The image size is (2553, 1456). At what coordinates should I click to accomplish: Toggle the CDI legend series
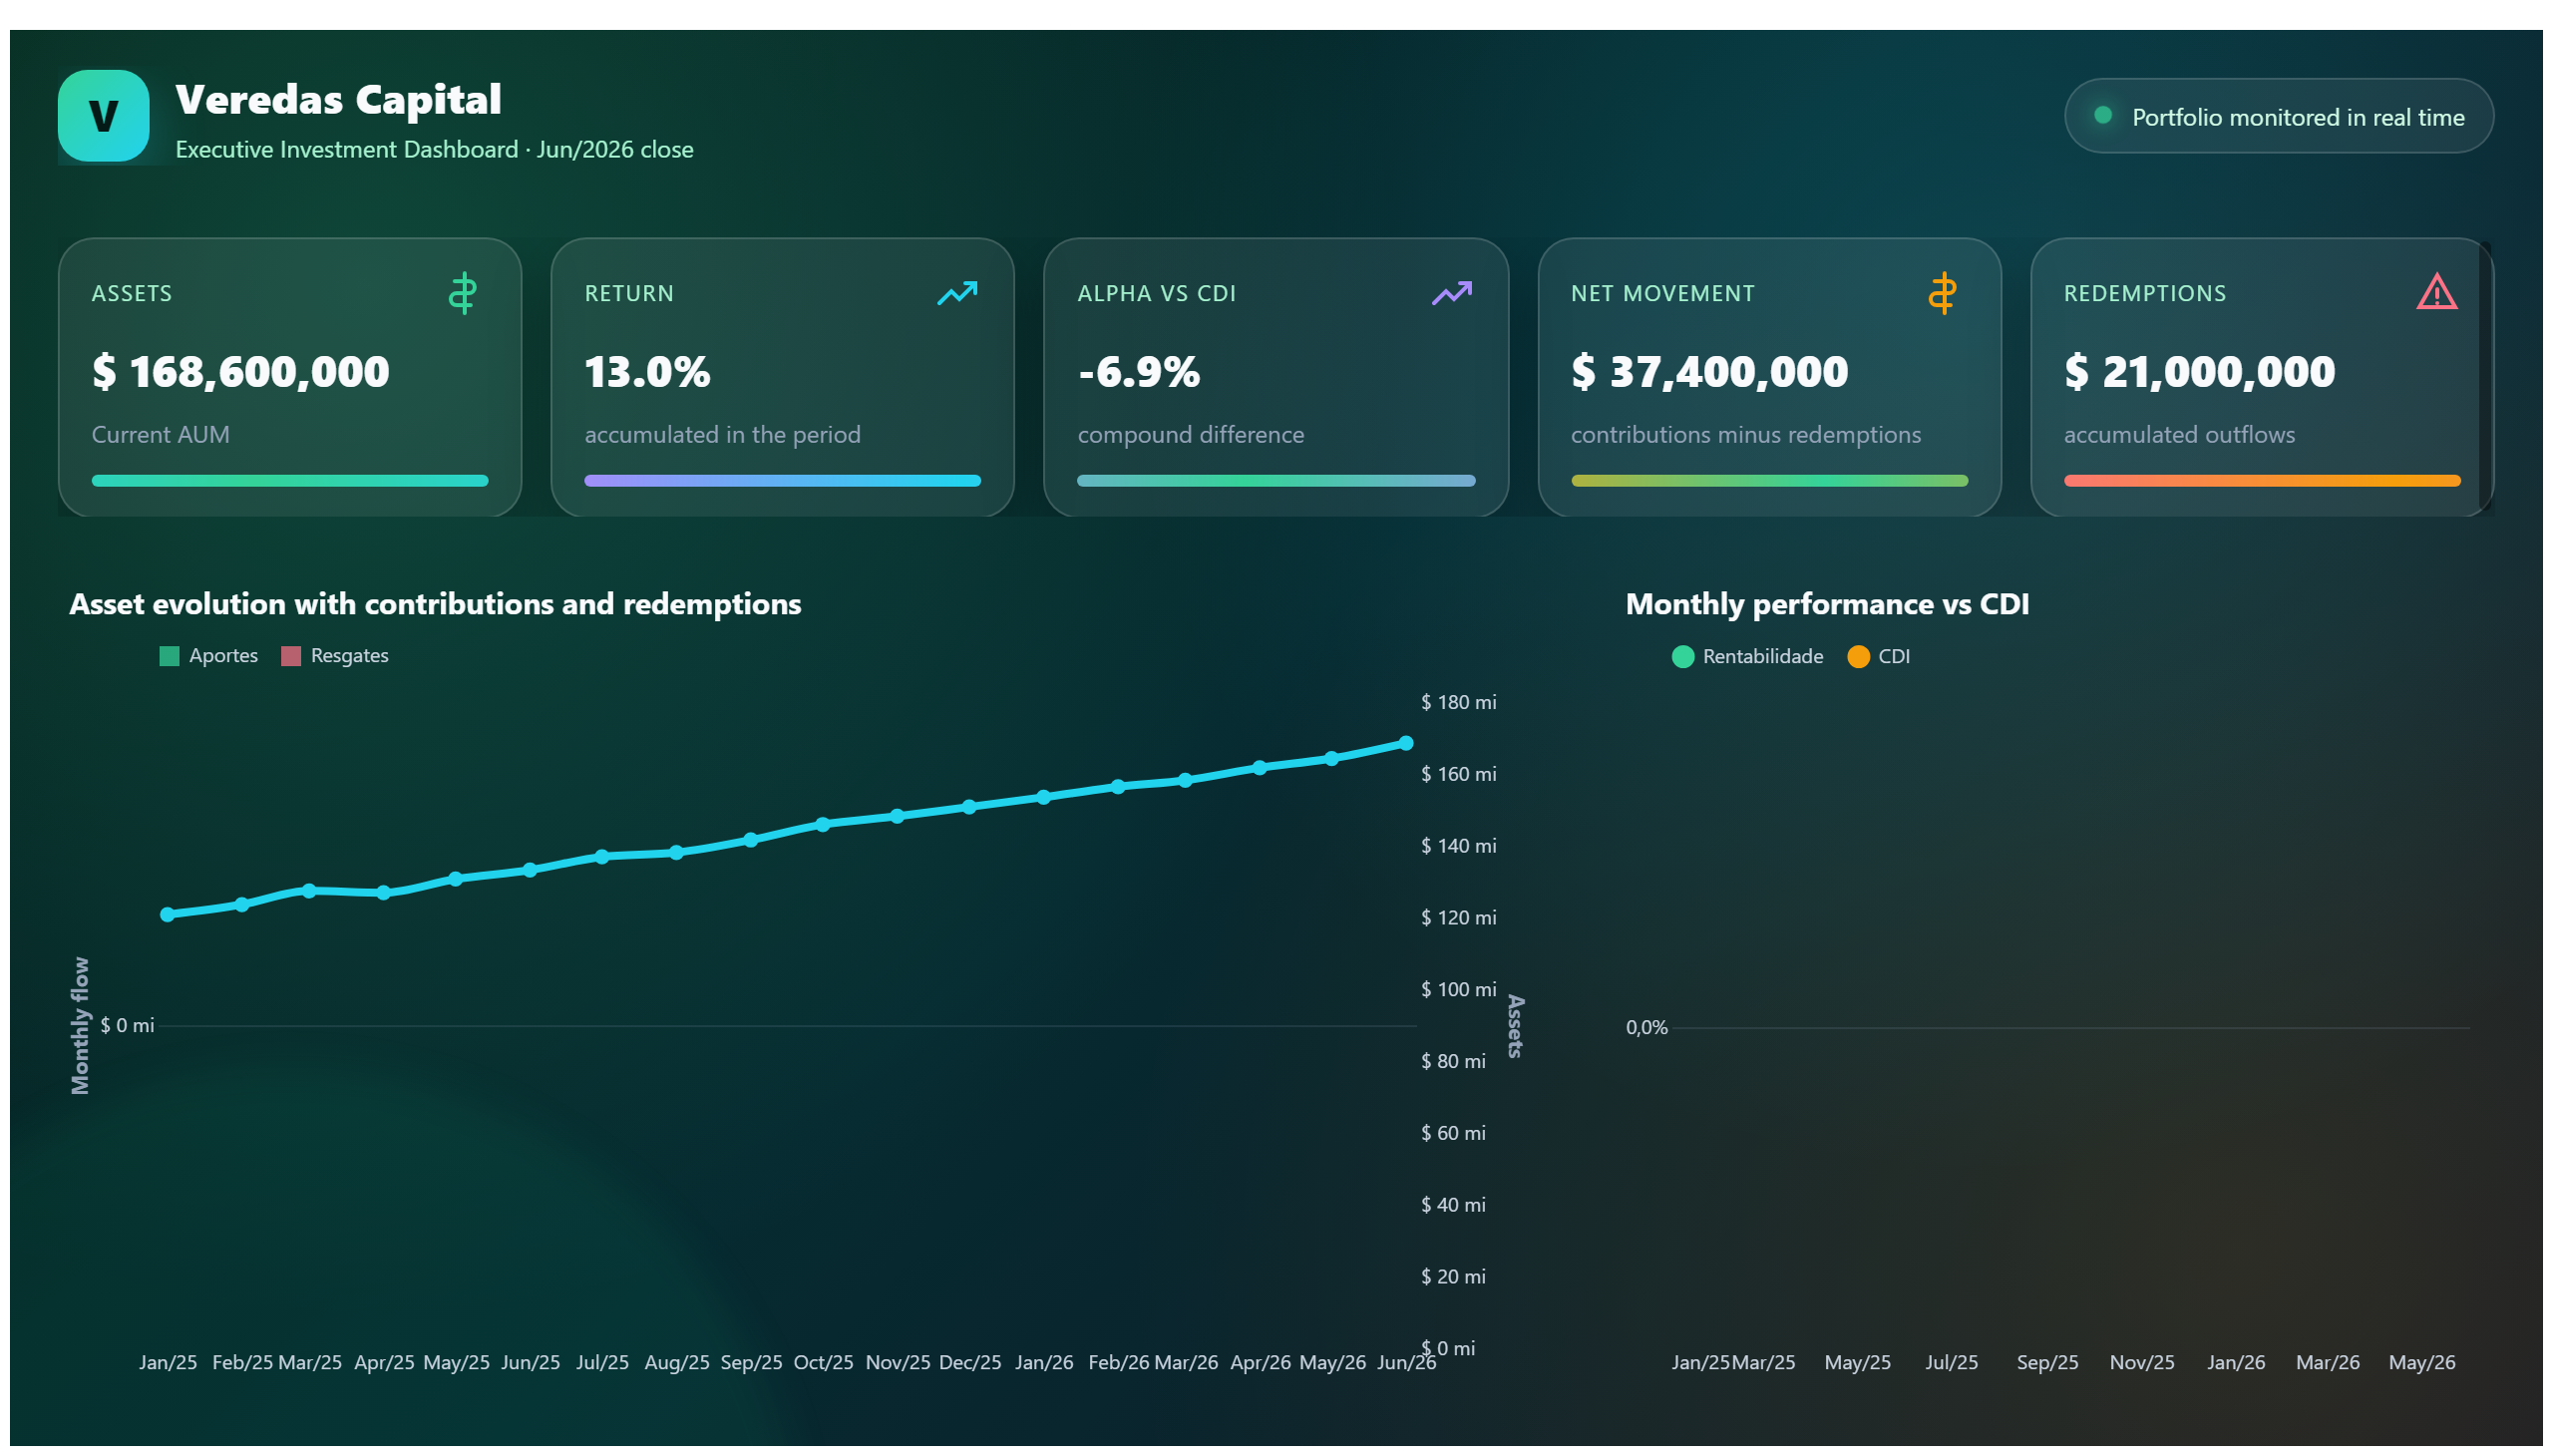1879,657
